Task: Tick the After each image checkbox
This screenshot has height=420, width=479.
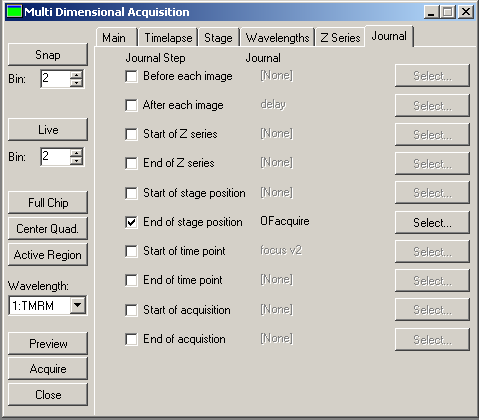Action: tap(131, 105)
